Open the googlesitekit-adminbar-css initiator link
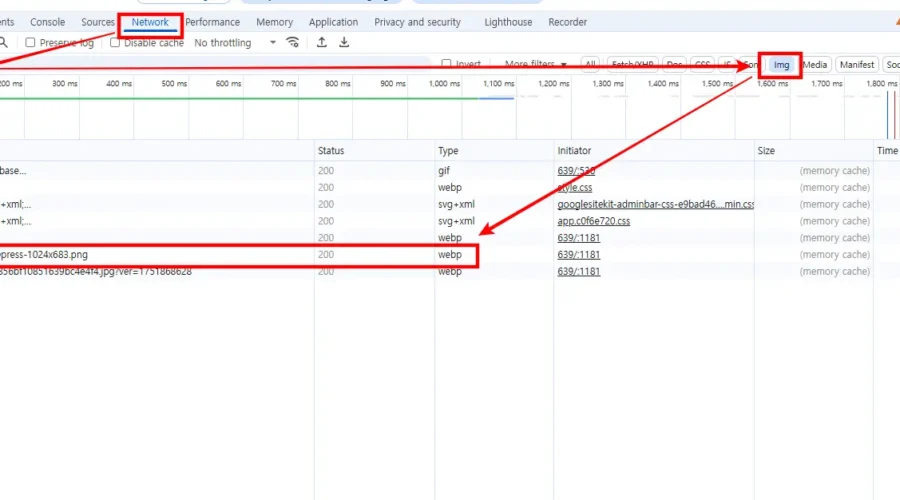The width and height of the screenshot is (900, 500). (655, 204)
